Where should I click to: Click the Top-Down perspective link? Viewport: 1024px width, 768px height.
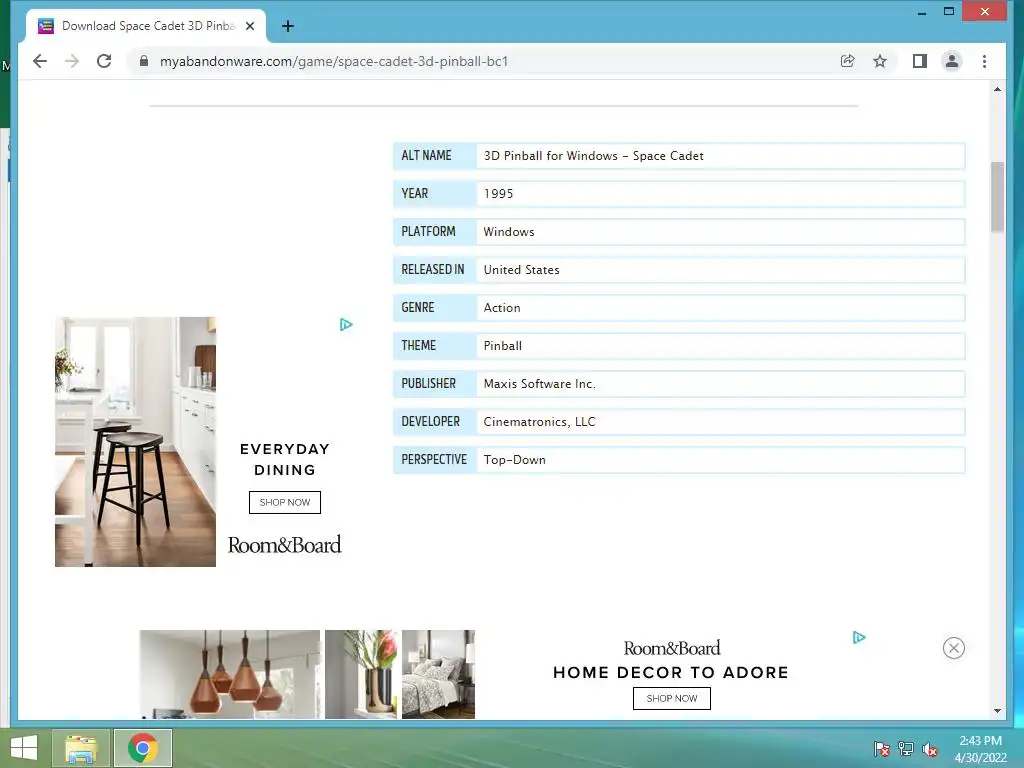[x=515, y=460]
